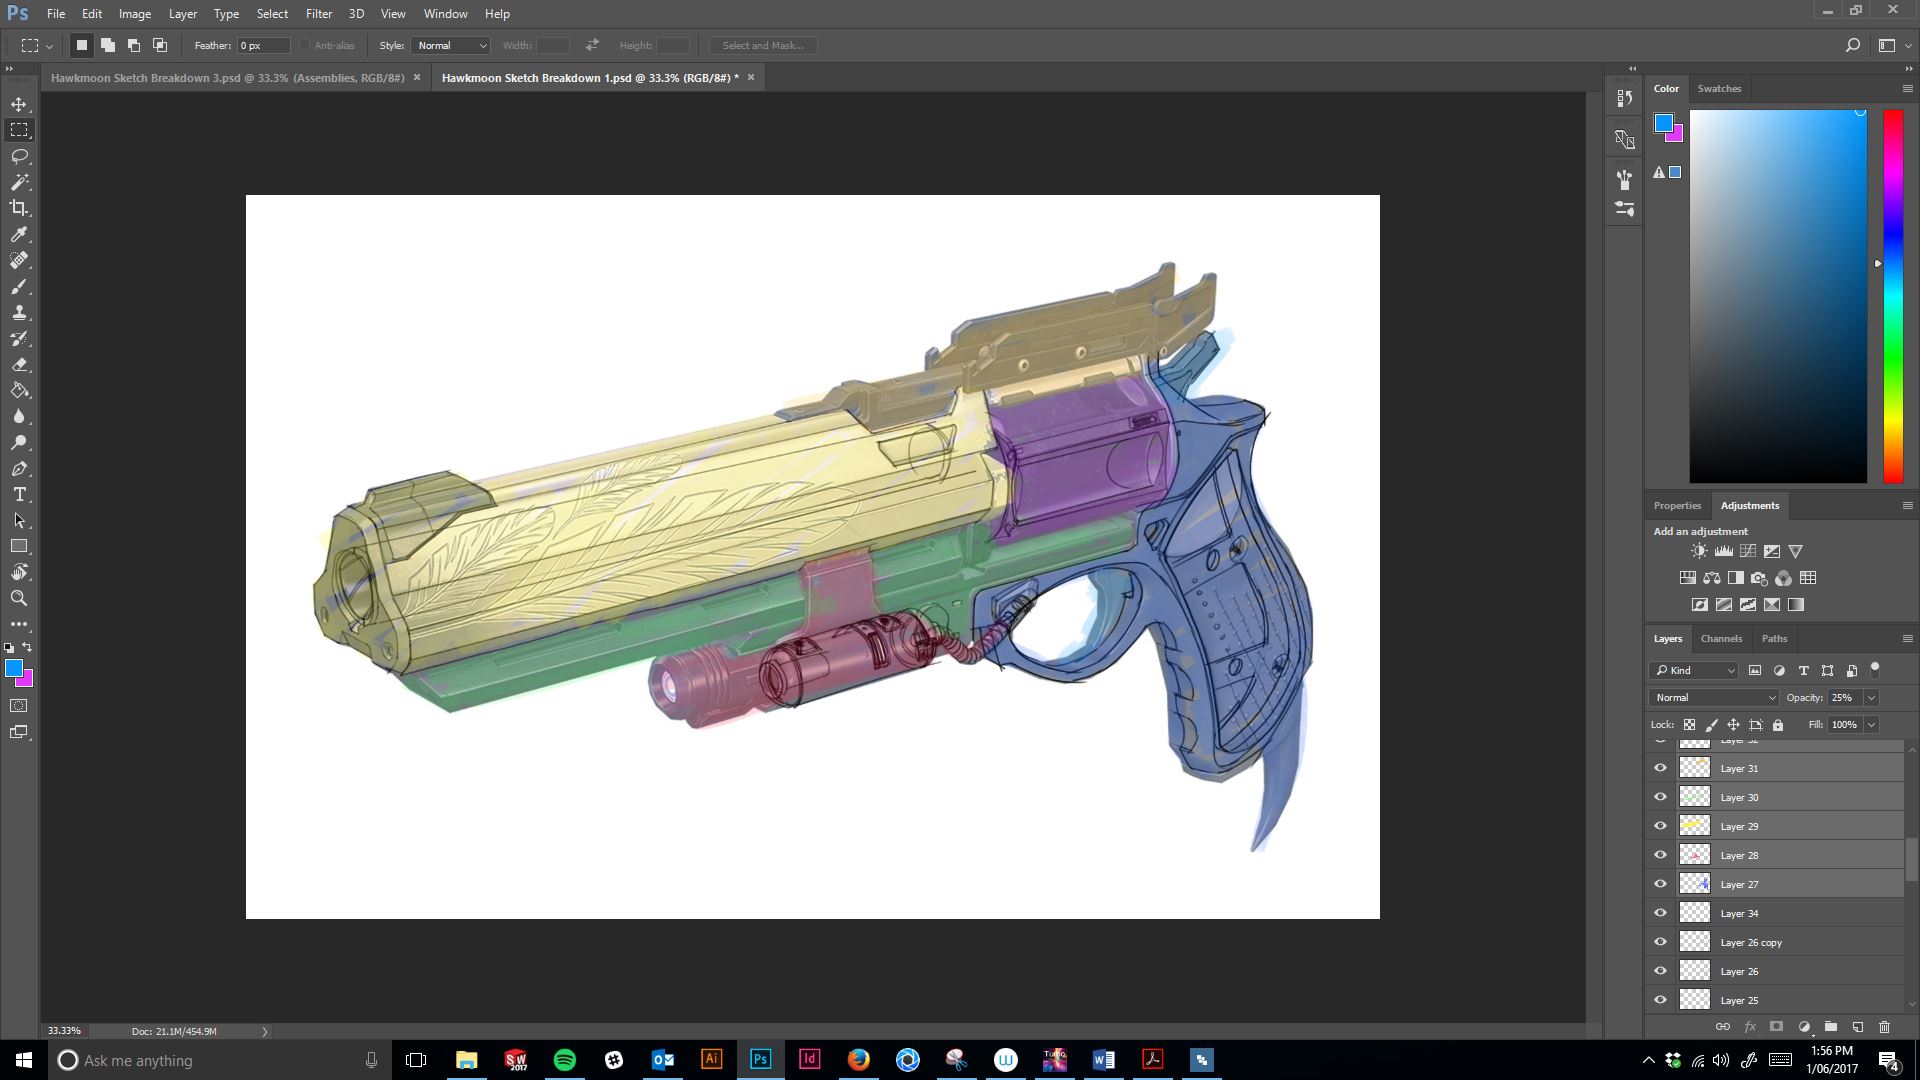Select the Eraser tool
This screenshot has height=1080, width=1920.
pyautogui.click(x=19, y=364)
